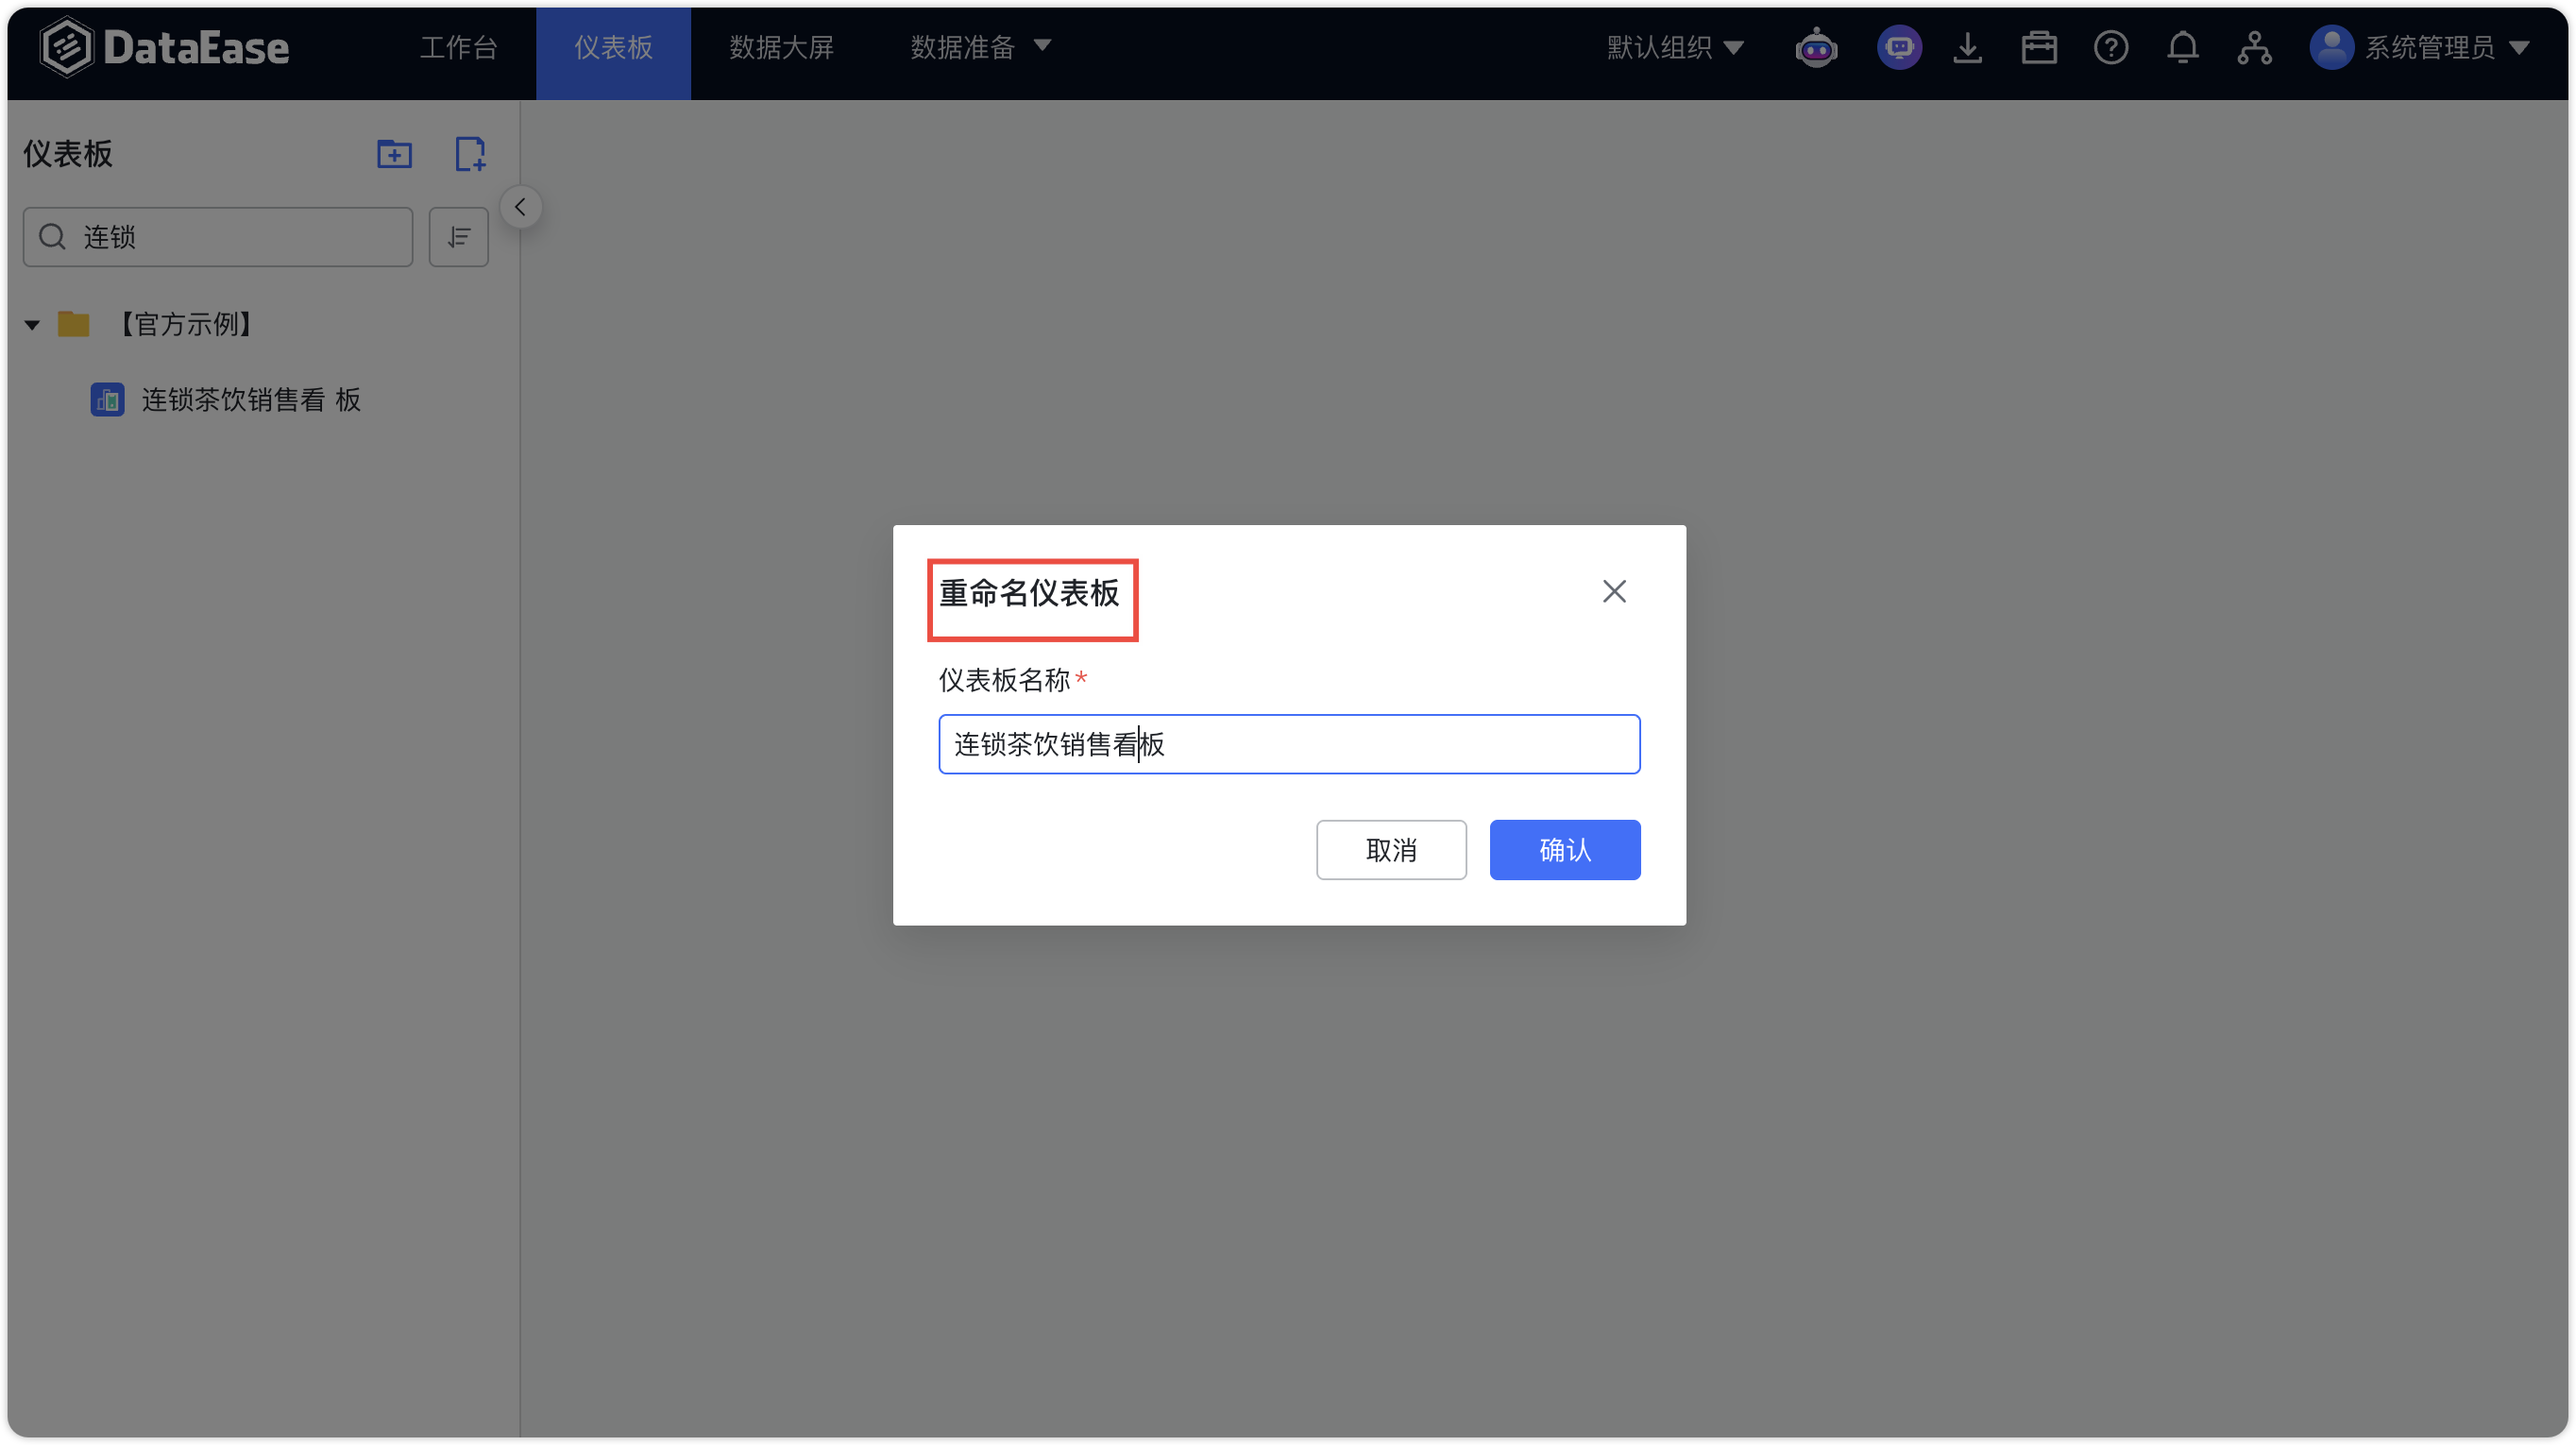Open the organization structure icon
This screenshot has height=1445, width=2576.
point(2254,47)
